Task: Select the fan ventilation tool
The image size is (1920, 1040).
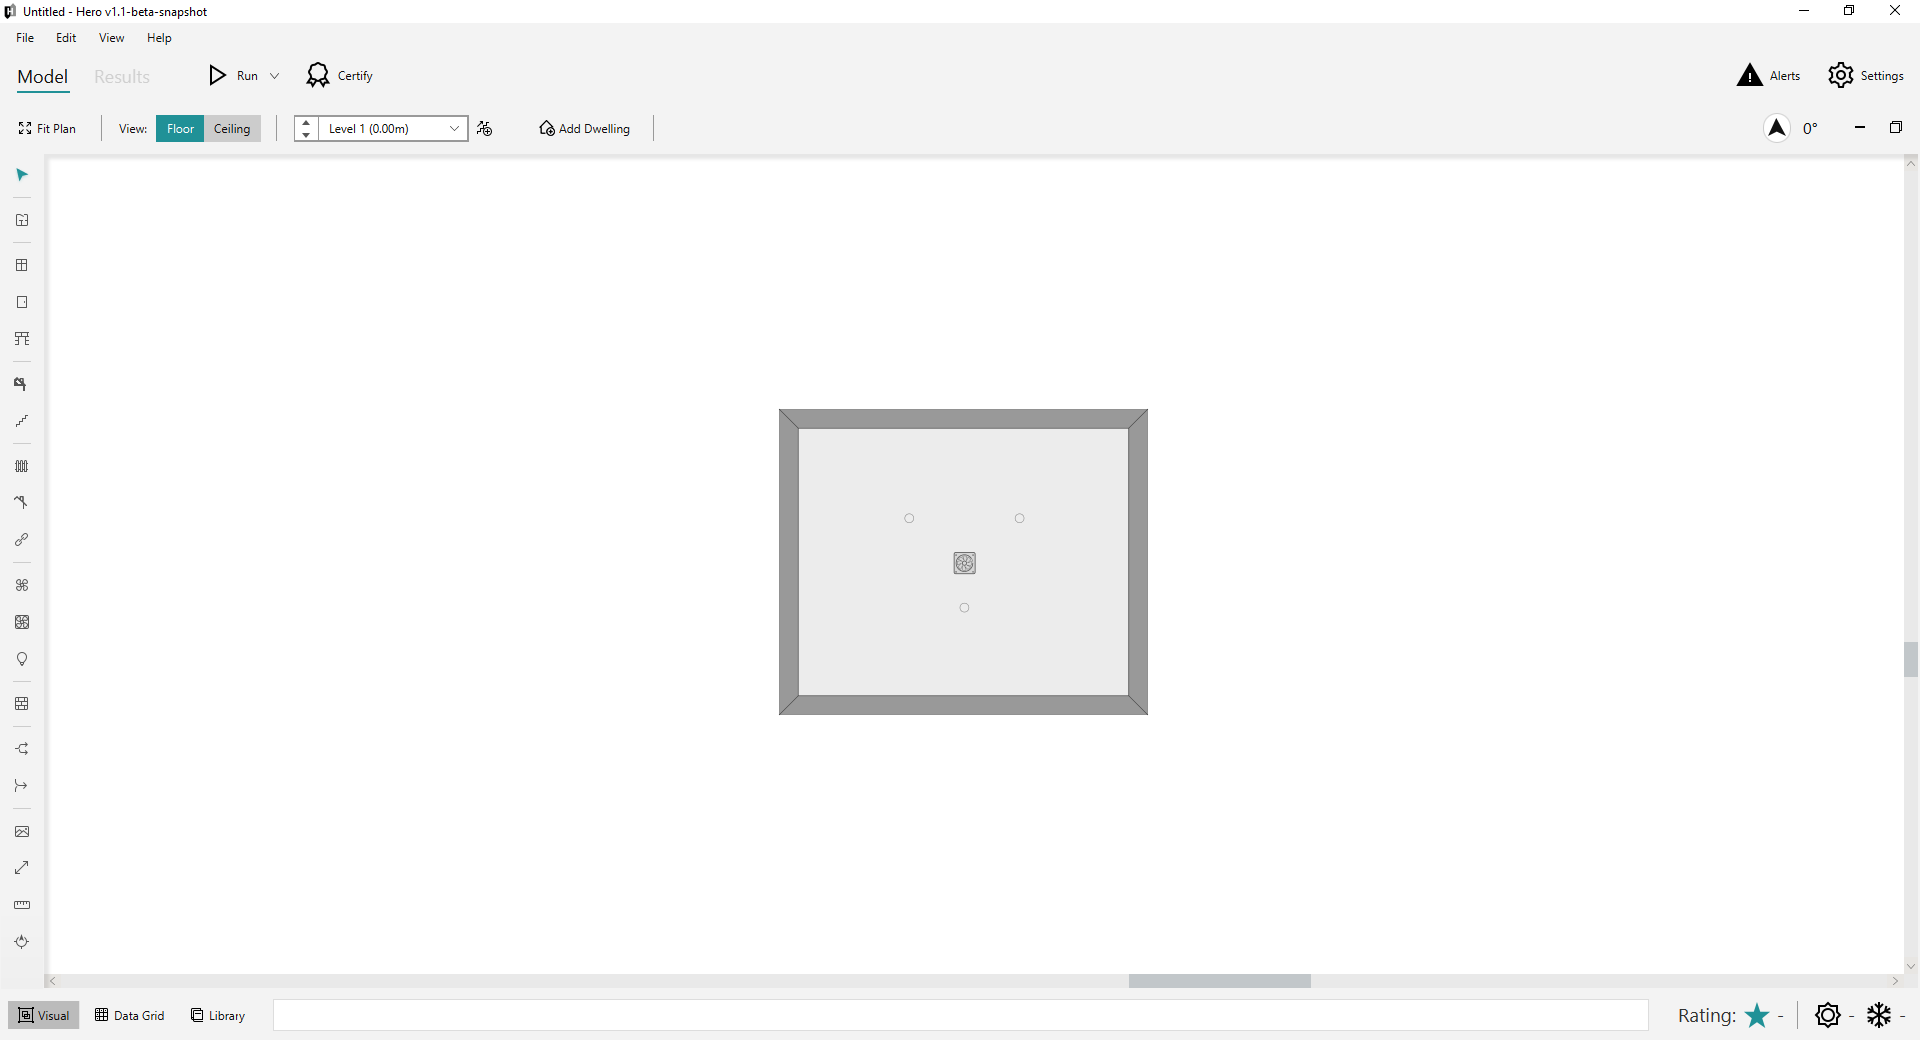Action: 21,585
